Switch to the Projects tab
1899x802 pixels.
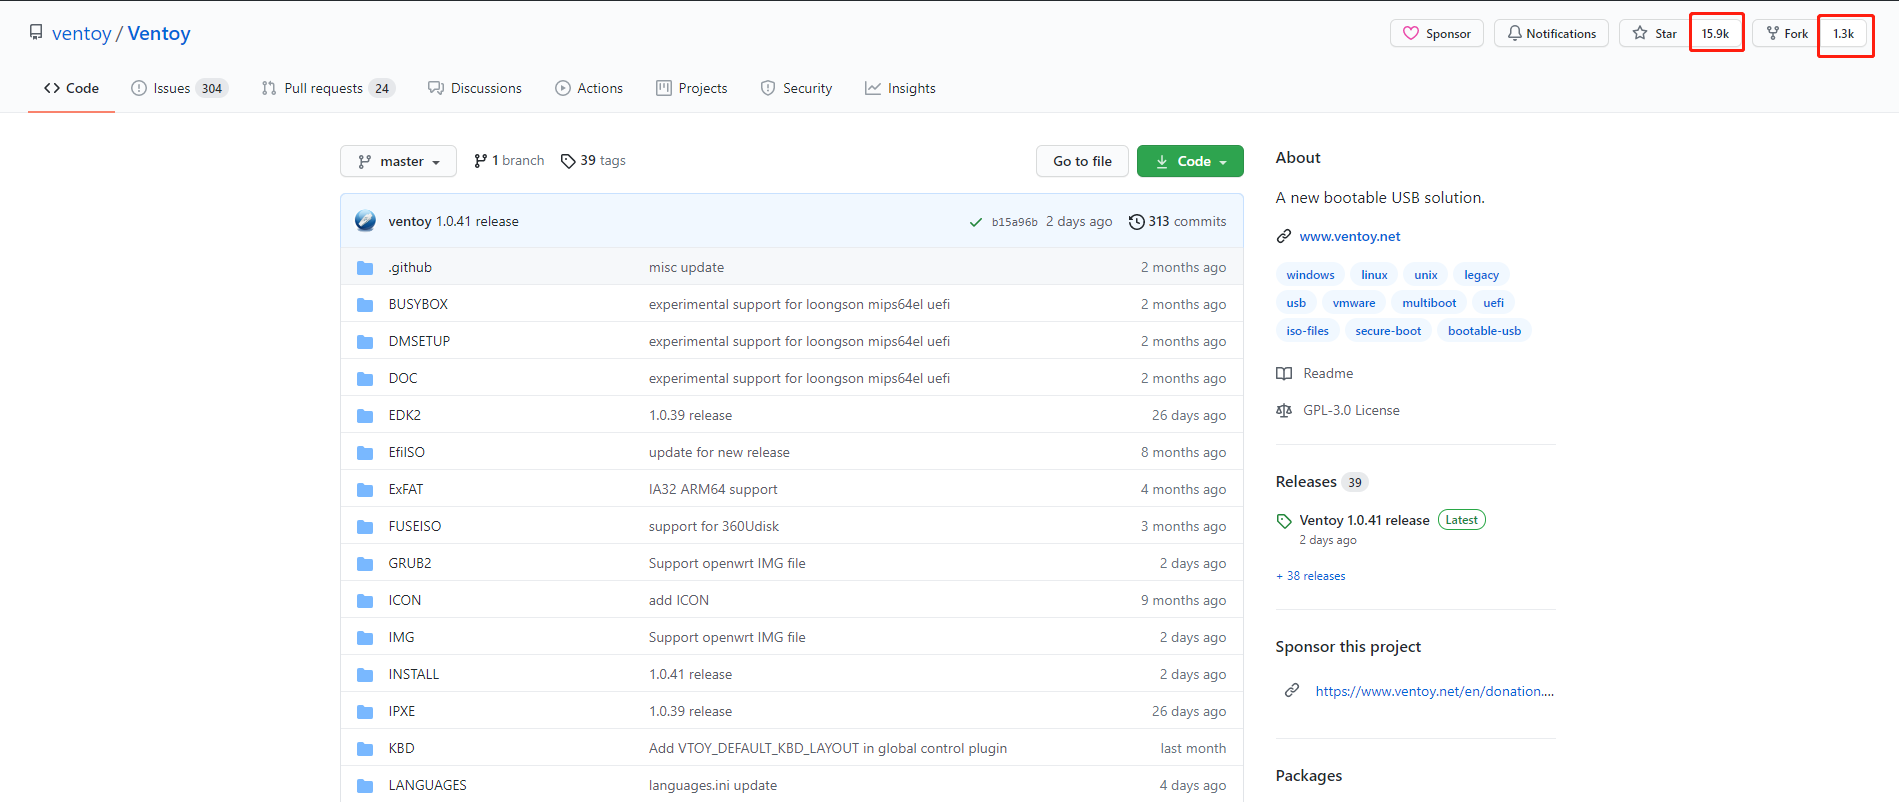(692, 88)
